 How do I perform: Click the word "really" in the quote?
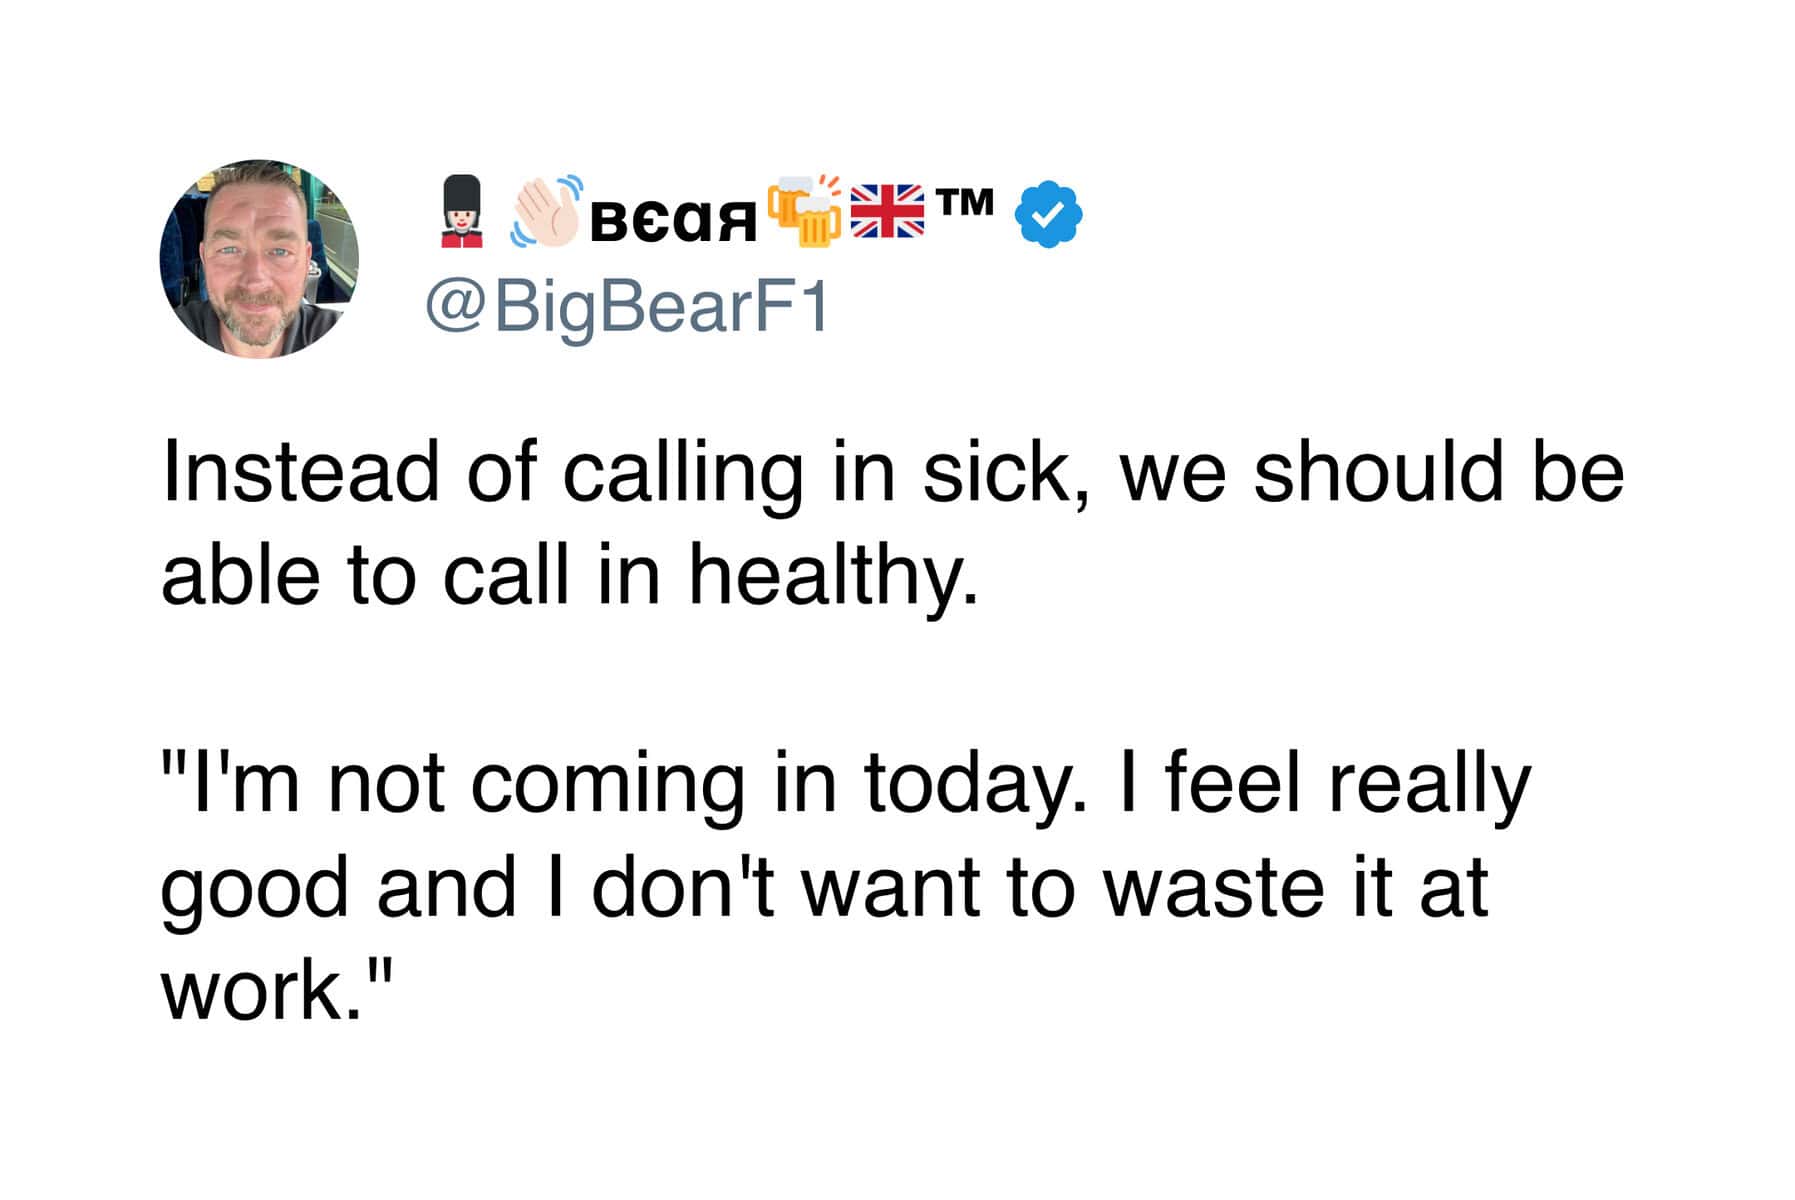(x=1429, y=783)
